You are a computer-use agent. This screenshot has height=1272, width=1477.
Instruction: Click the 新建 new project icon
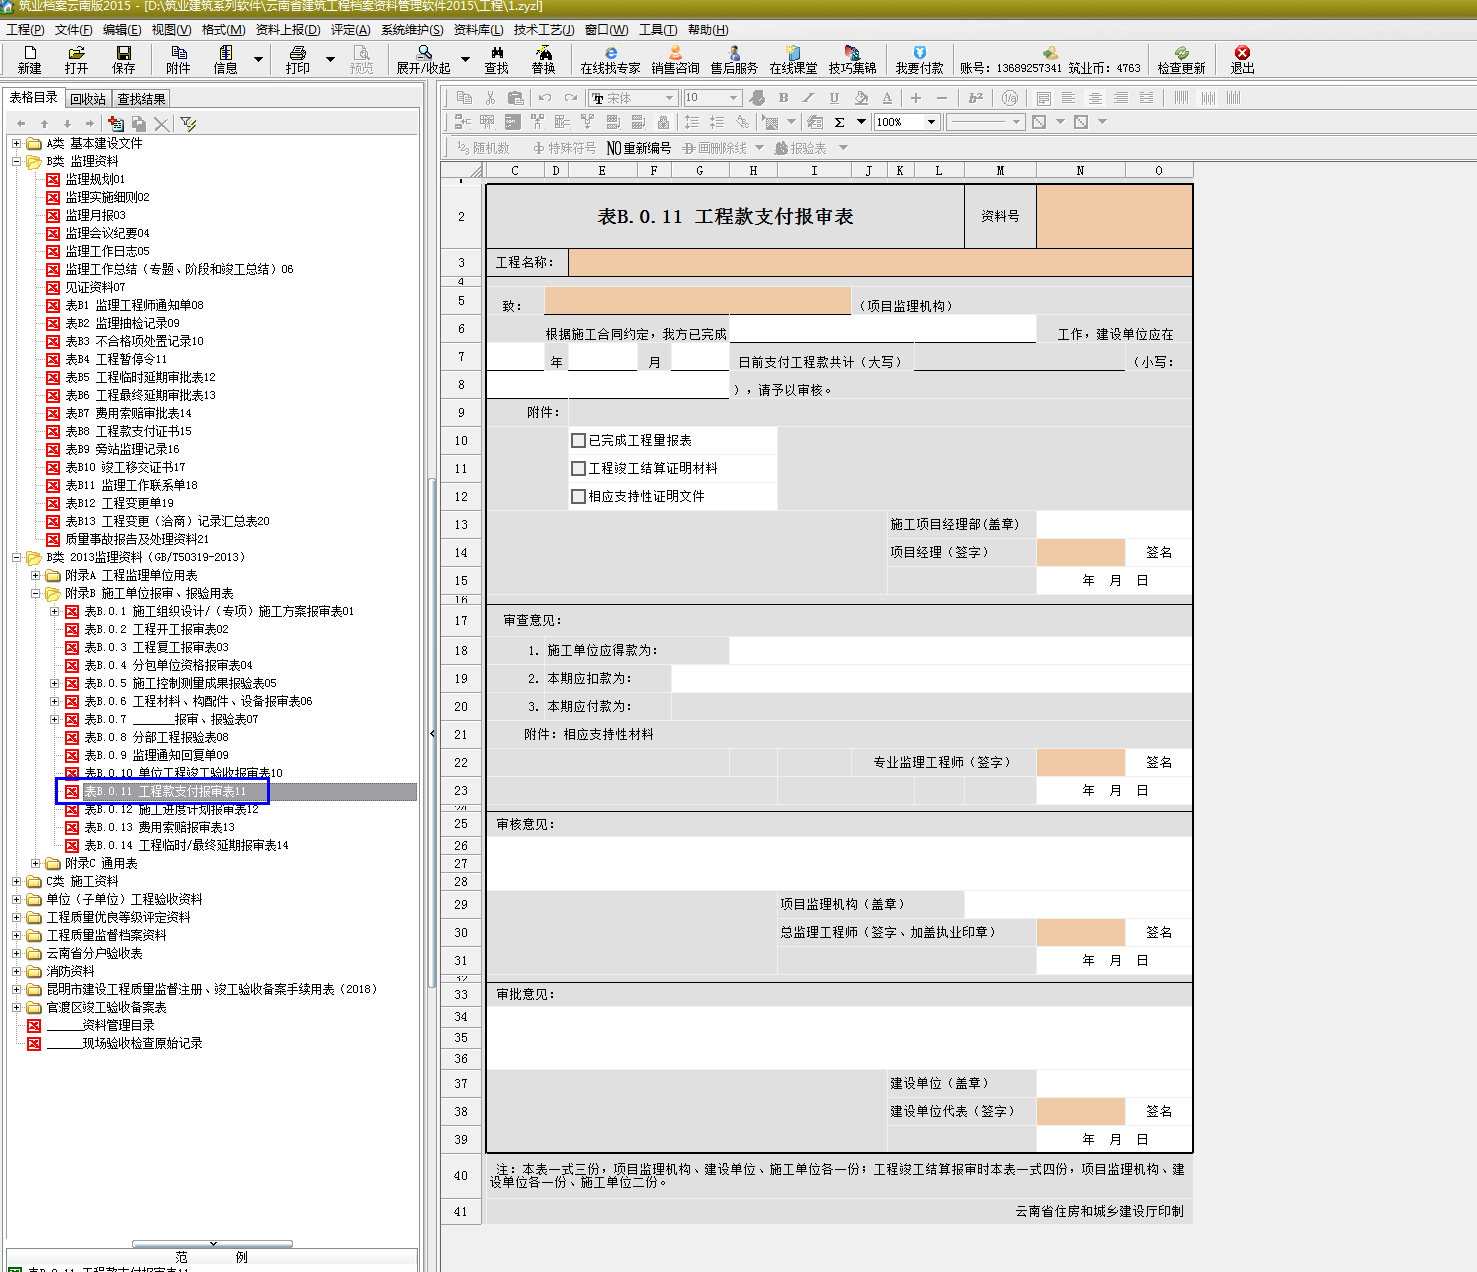click(30, 59)
